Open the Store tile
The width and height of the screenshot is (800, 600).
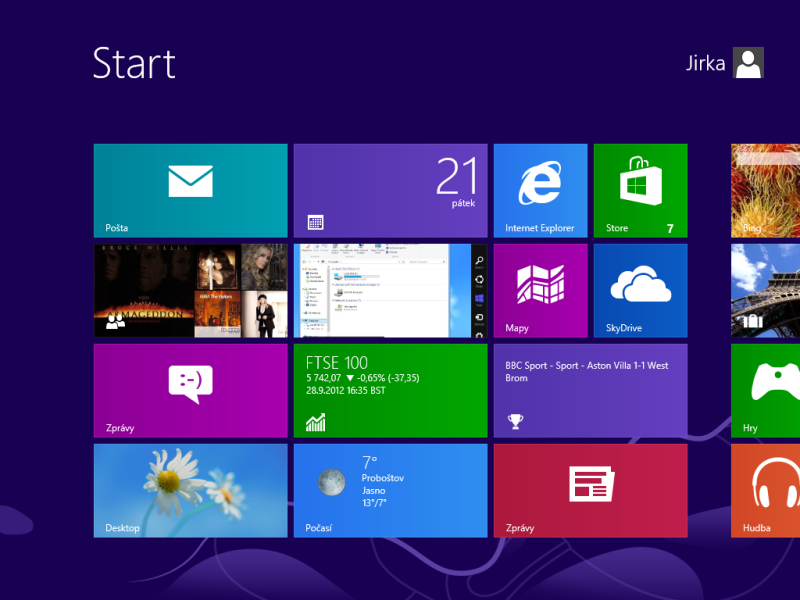point(640,190)
